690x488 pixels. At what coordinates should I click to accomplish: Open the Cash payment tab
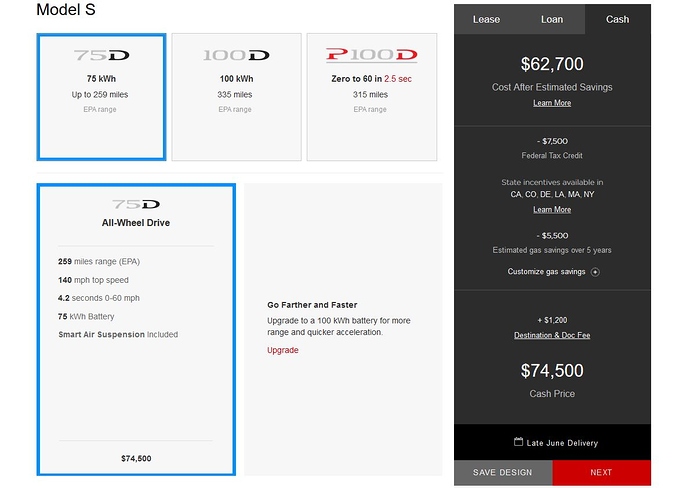[x=618, y=19]
